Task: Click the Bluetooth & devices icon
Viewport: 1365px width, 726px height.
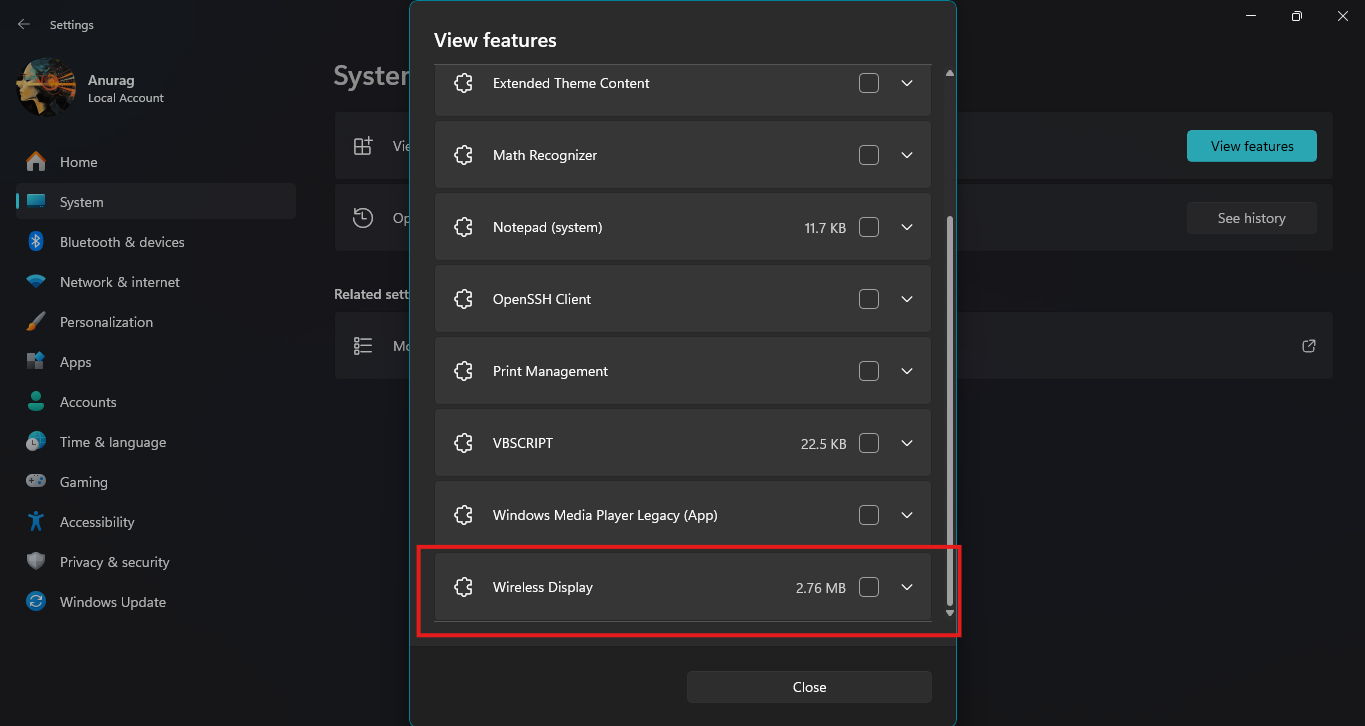Action: [36, 242]
